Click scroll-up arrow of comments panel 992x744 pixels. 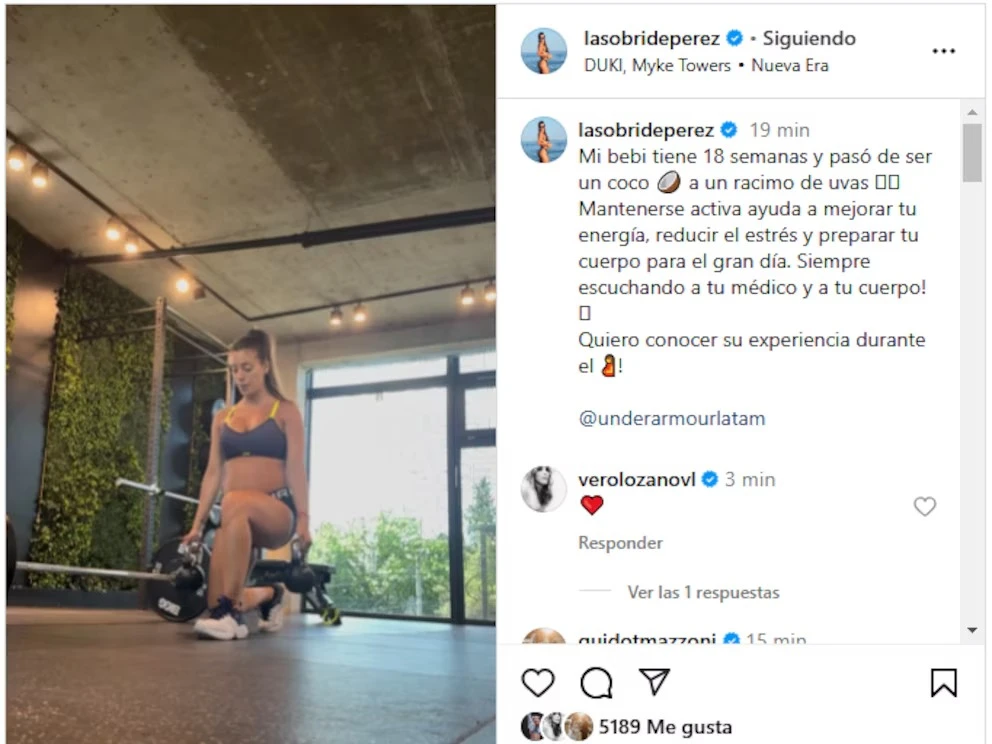point(972,112)
